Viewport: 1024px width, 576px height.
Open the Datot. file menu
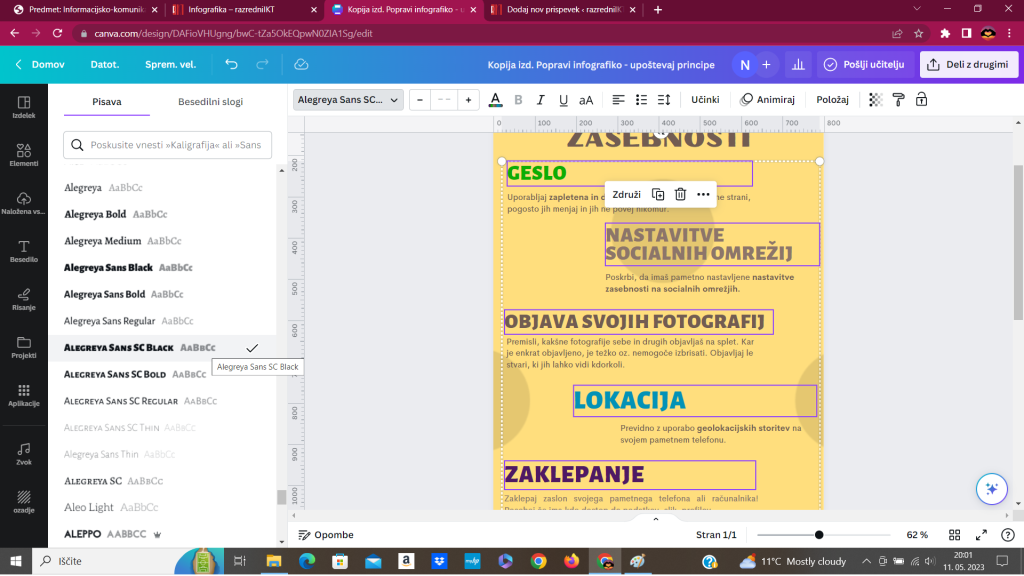point(104,65)
